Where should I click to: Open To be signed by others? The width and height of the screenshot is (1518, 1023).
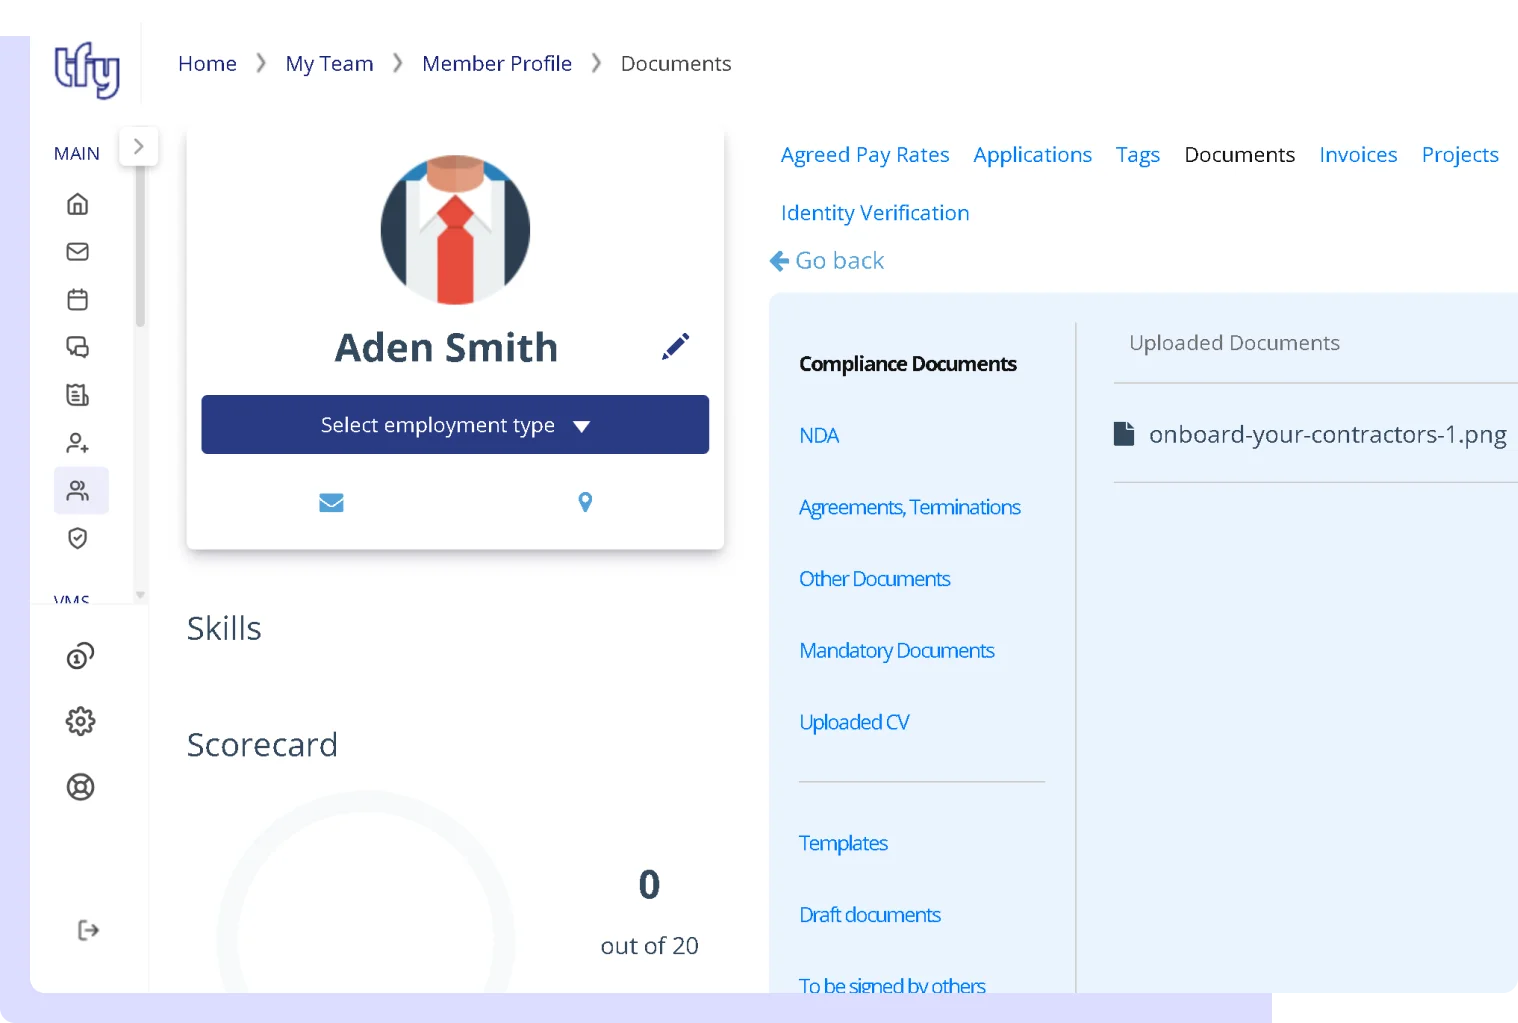tap(892, 985)
